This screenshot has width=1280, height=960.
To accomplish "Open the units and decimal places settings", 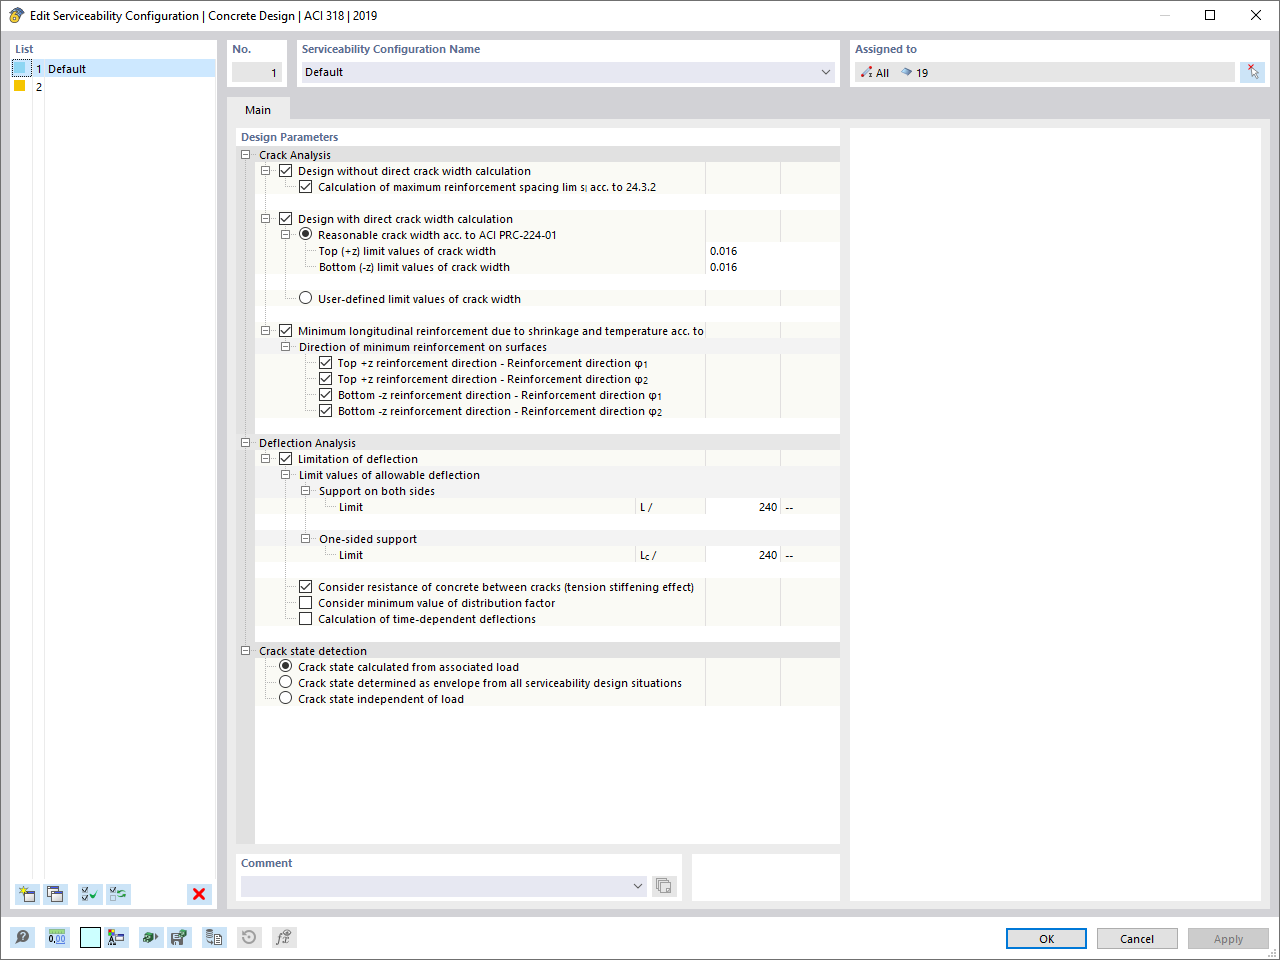I will 57,937.
